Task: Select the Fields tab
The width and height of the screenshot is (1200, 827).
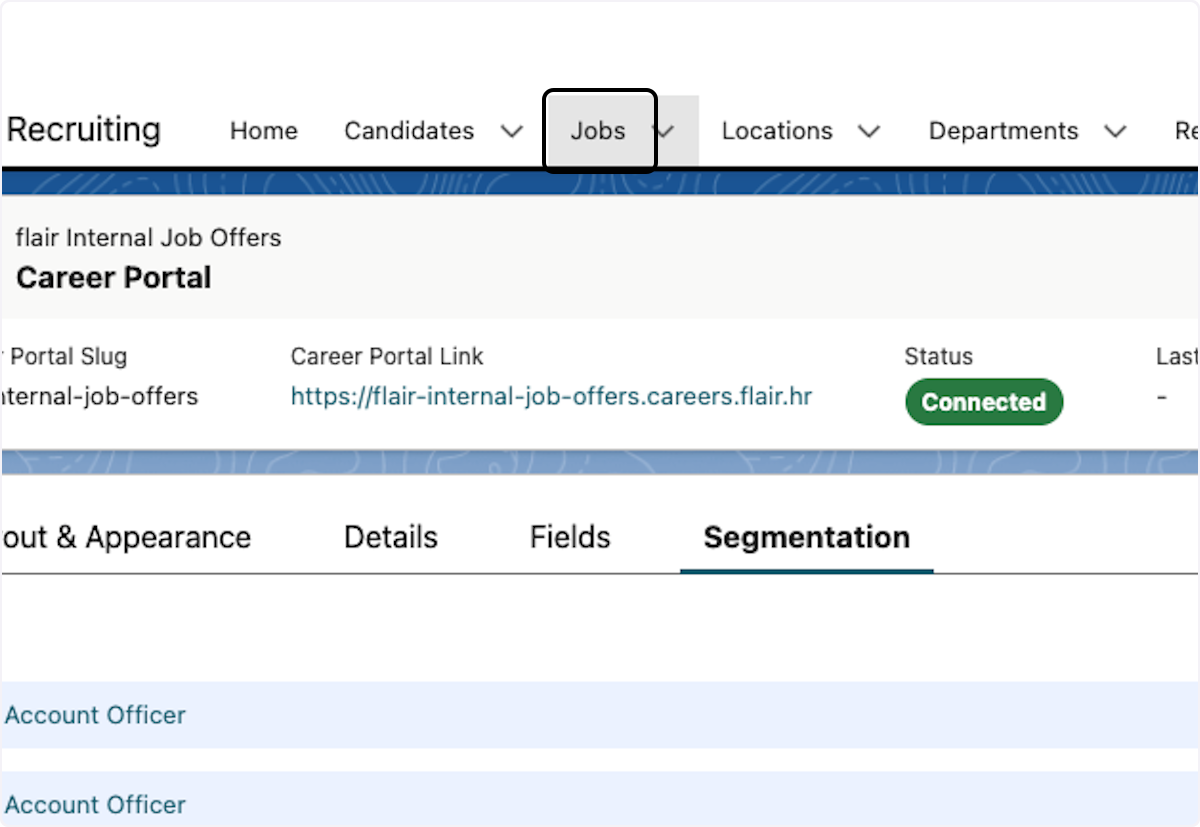Action: [x=570, y=537]
